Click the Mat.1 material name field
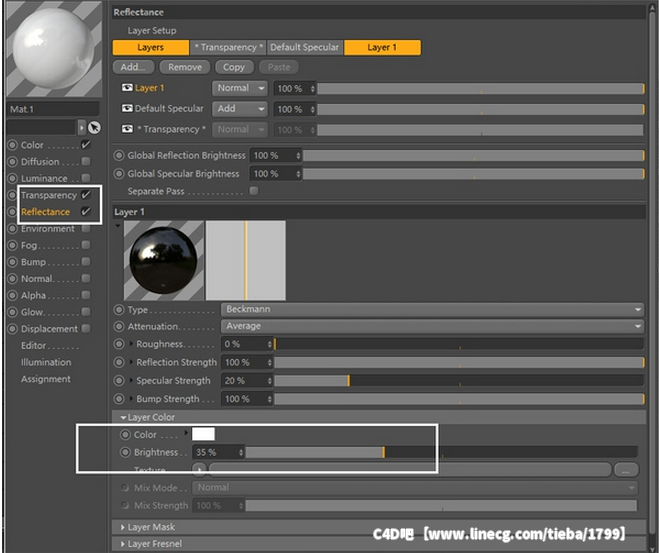The image size is (659, 553). 53,109
